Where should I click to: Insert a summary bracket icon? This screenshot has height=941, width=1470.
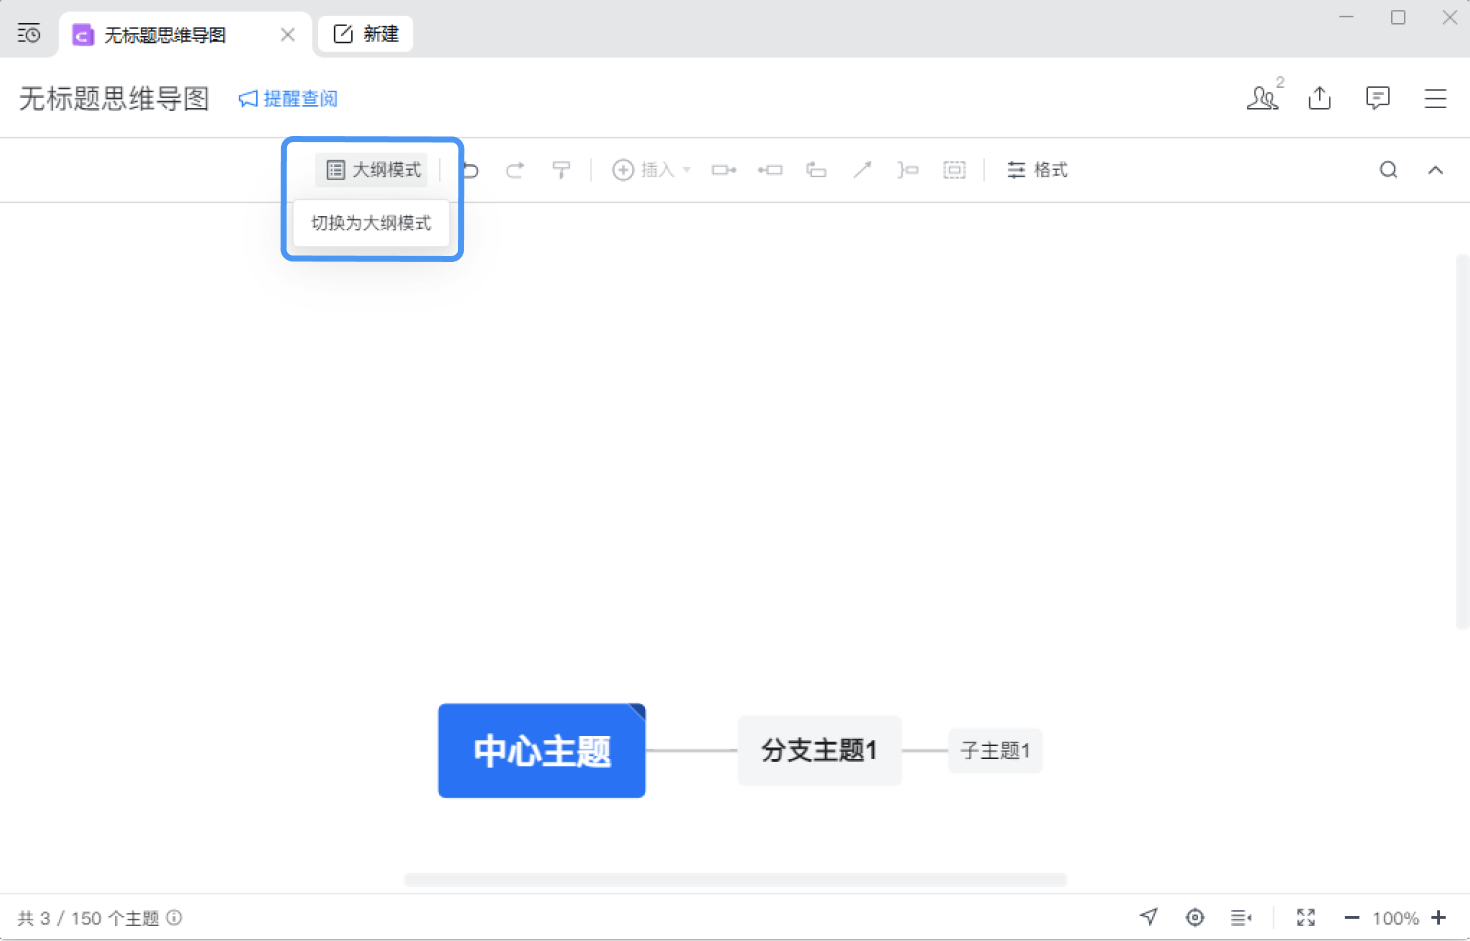(x=908, y=170)
